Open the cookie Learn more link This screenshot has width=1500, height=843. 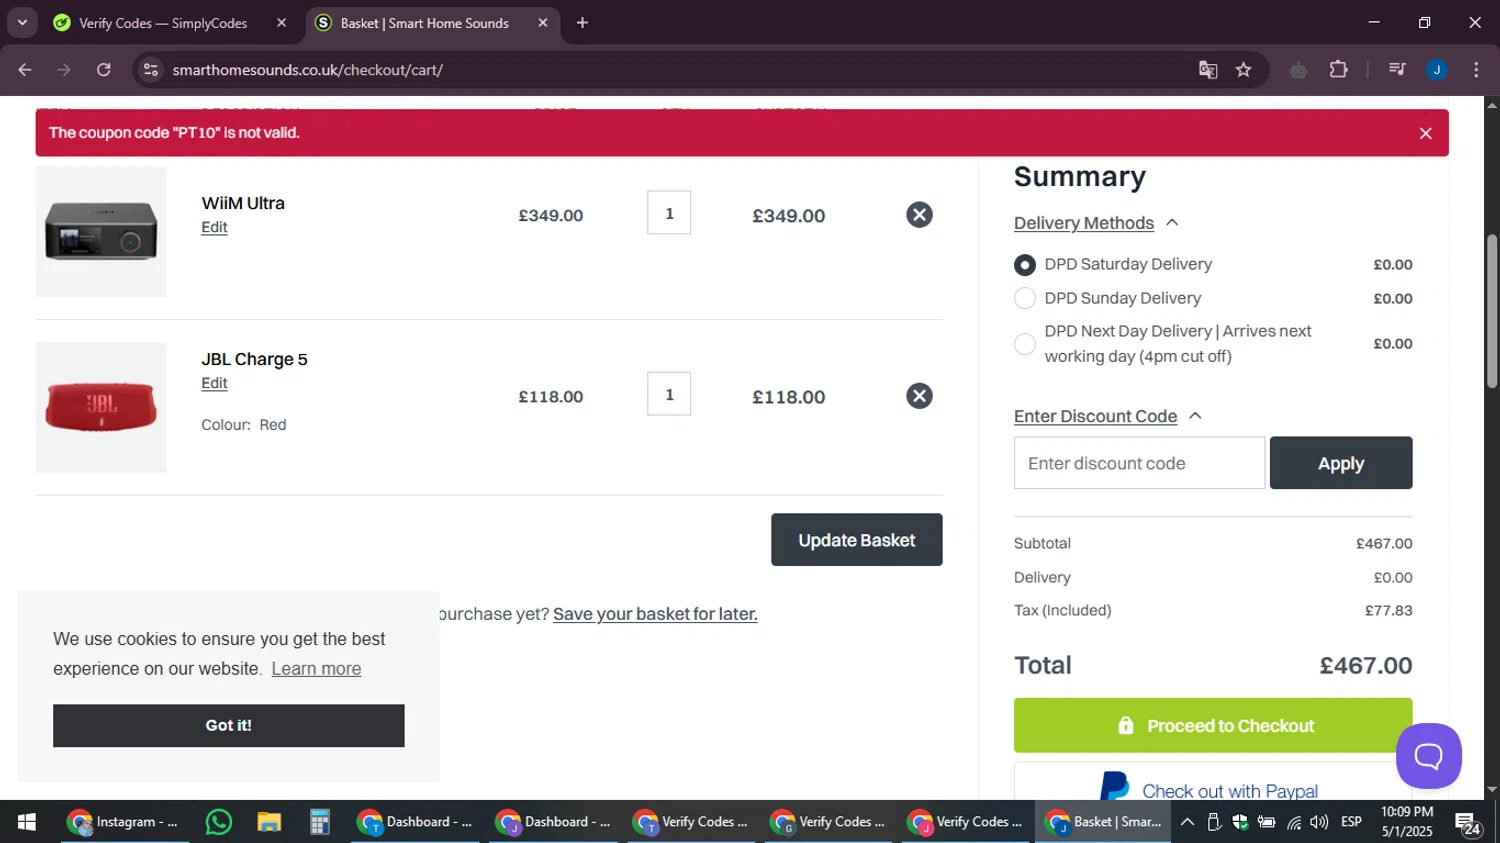[x=316, y=669]
